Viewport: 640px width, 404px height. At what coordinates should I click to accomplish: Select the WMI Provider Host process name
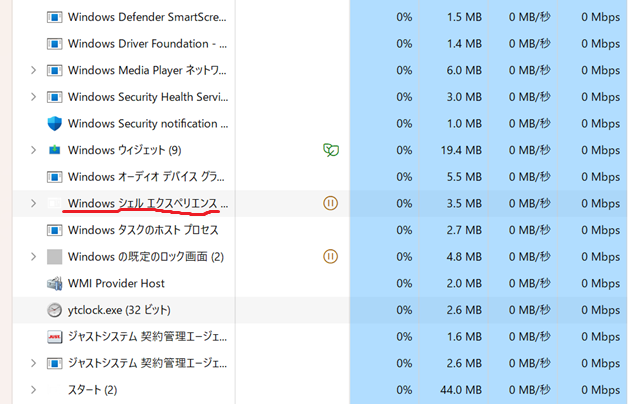[x=116, y=283]
